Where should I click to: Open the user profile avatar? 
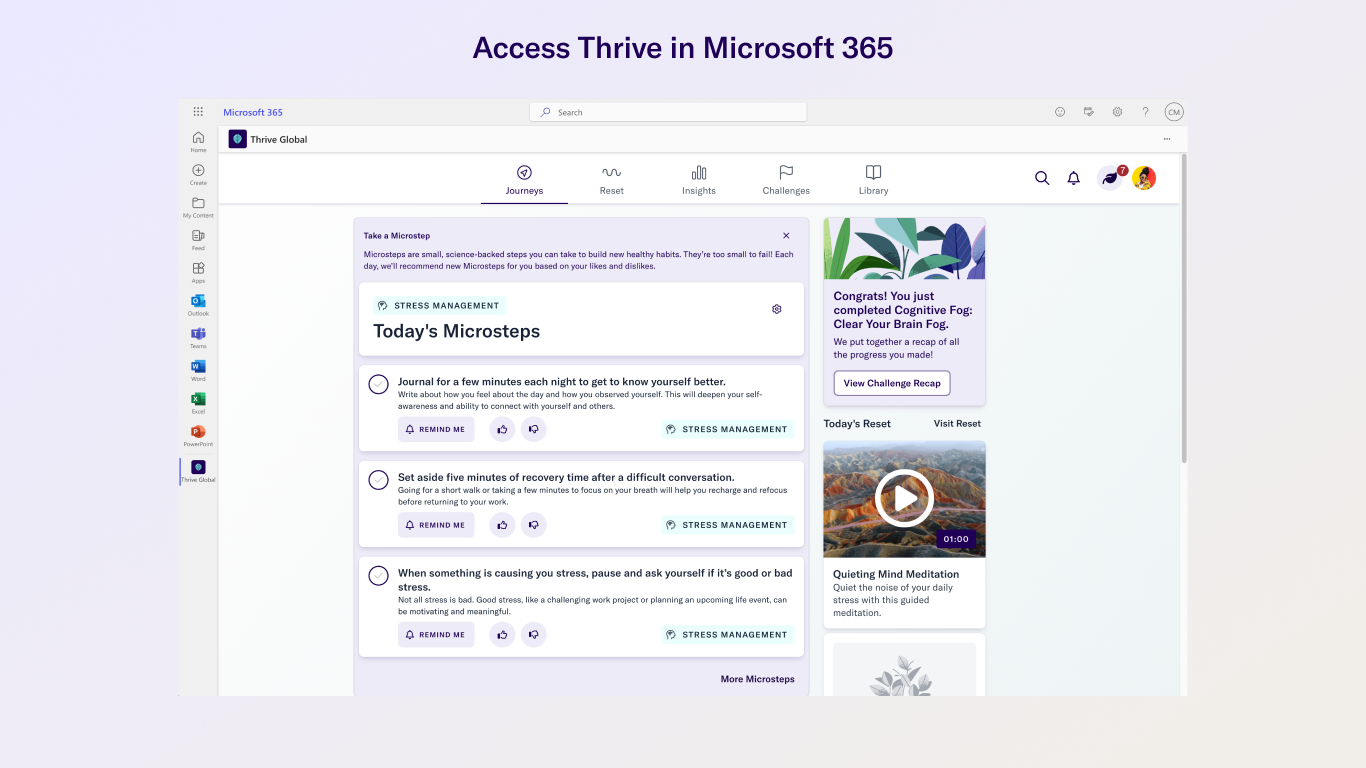(1144, 178)
